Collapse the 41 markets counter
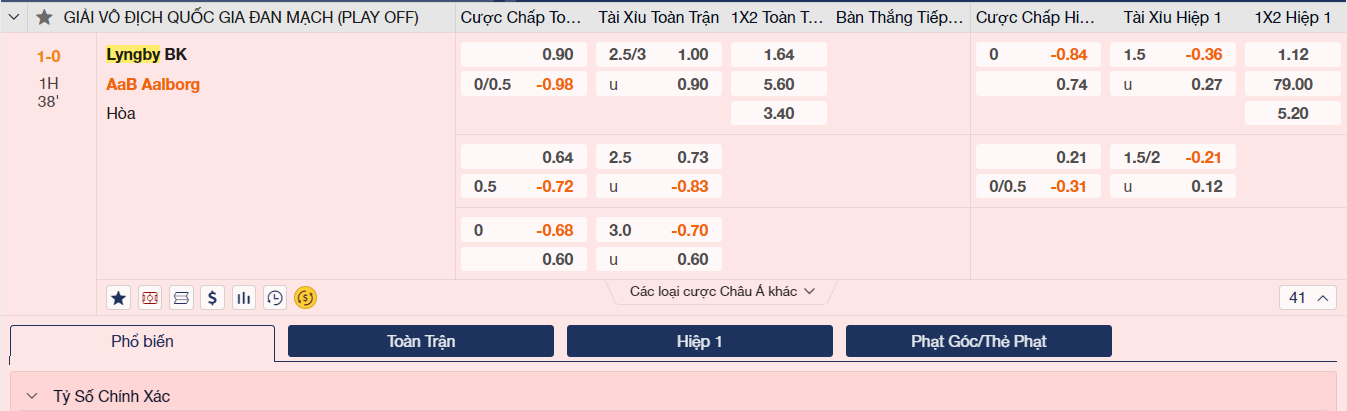 coord(1307,297)
